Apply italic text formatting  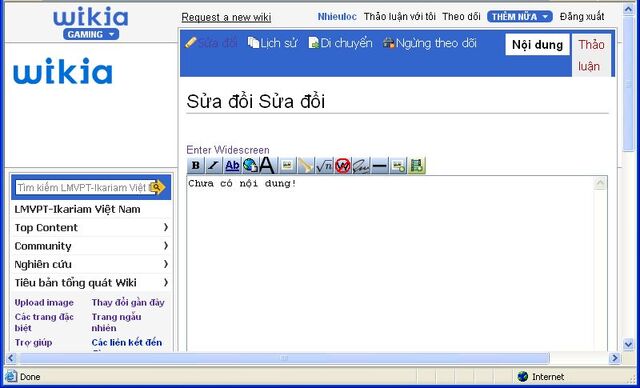(214, 166)
